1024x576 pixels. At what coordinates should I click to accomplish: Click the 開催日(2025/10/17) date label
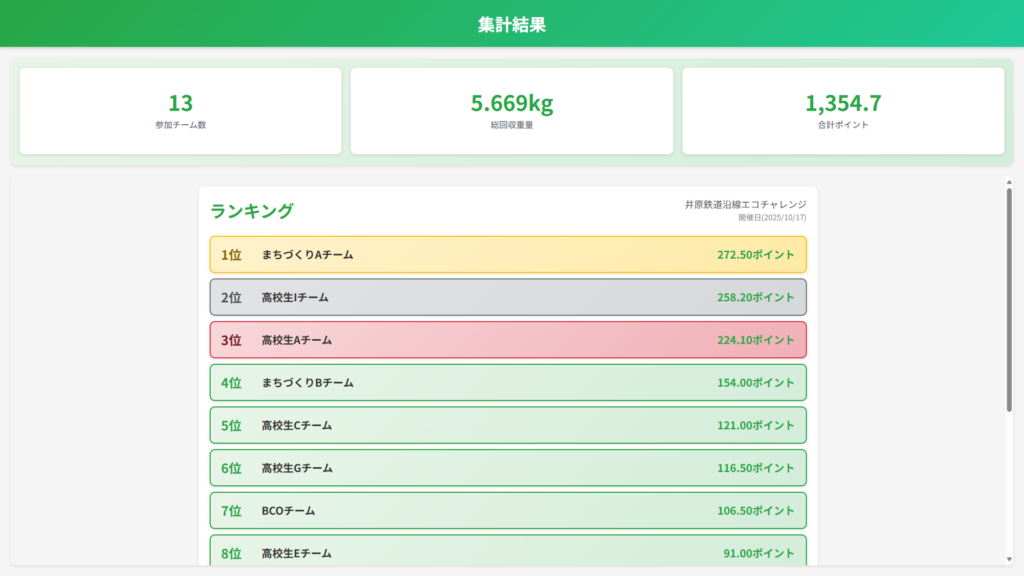click(772, 218)
